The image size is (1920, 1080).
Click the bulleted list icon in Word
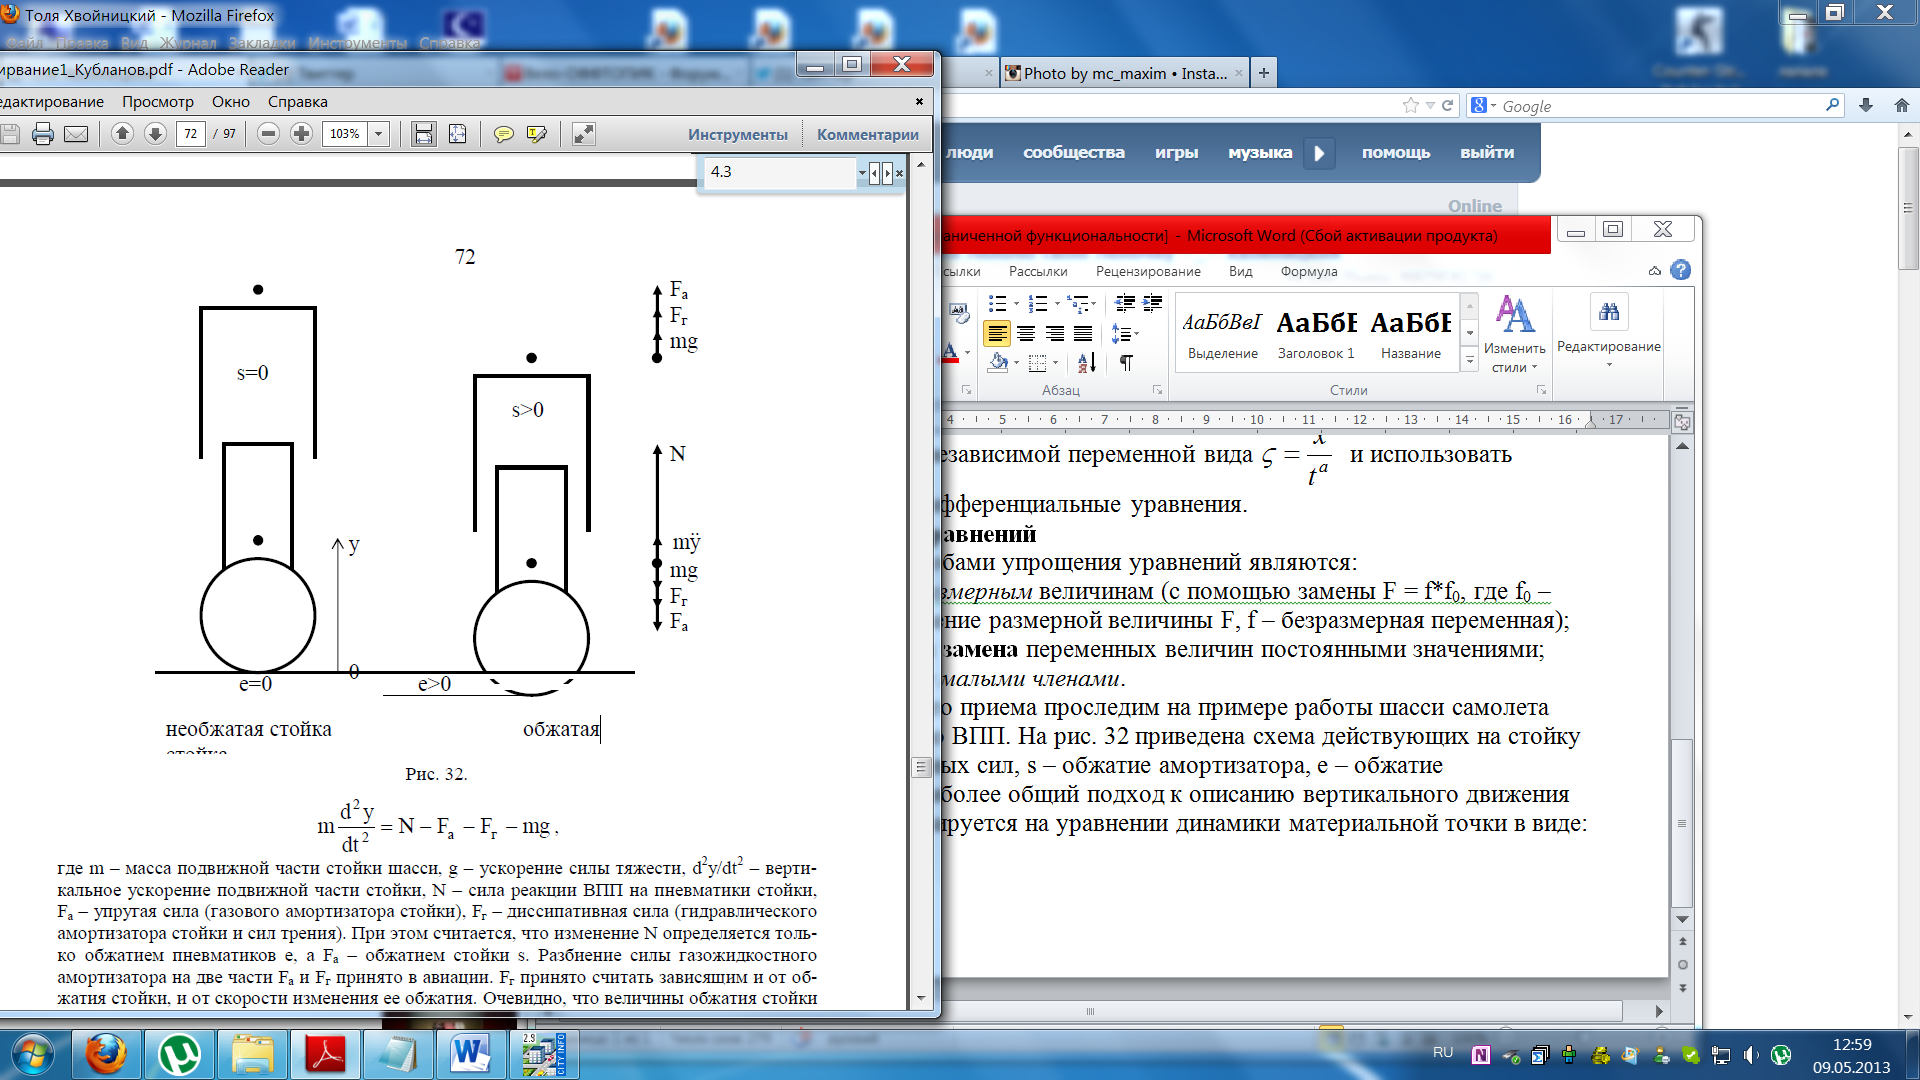pyautogui.click(x=997, y=303)
